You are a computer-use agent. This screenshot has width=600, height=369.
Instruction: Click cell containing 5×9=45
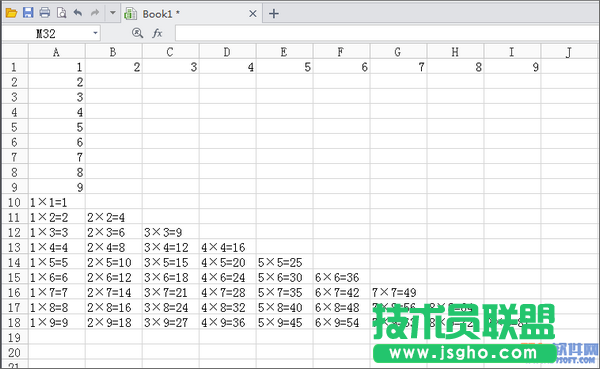click(x=285, y=322)
